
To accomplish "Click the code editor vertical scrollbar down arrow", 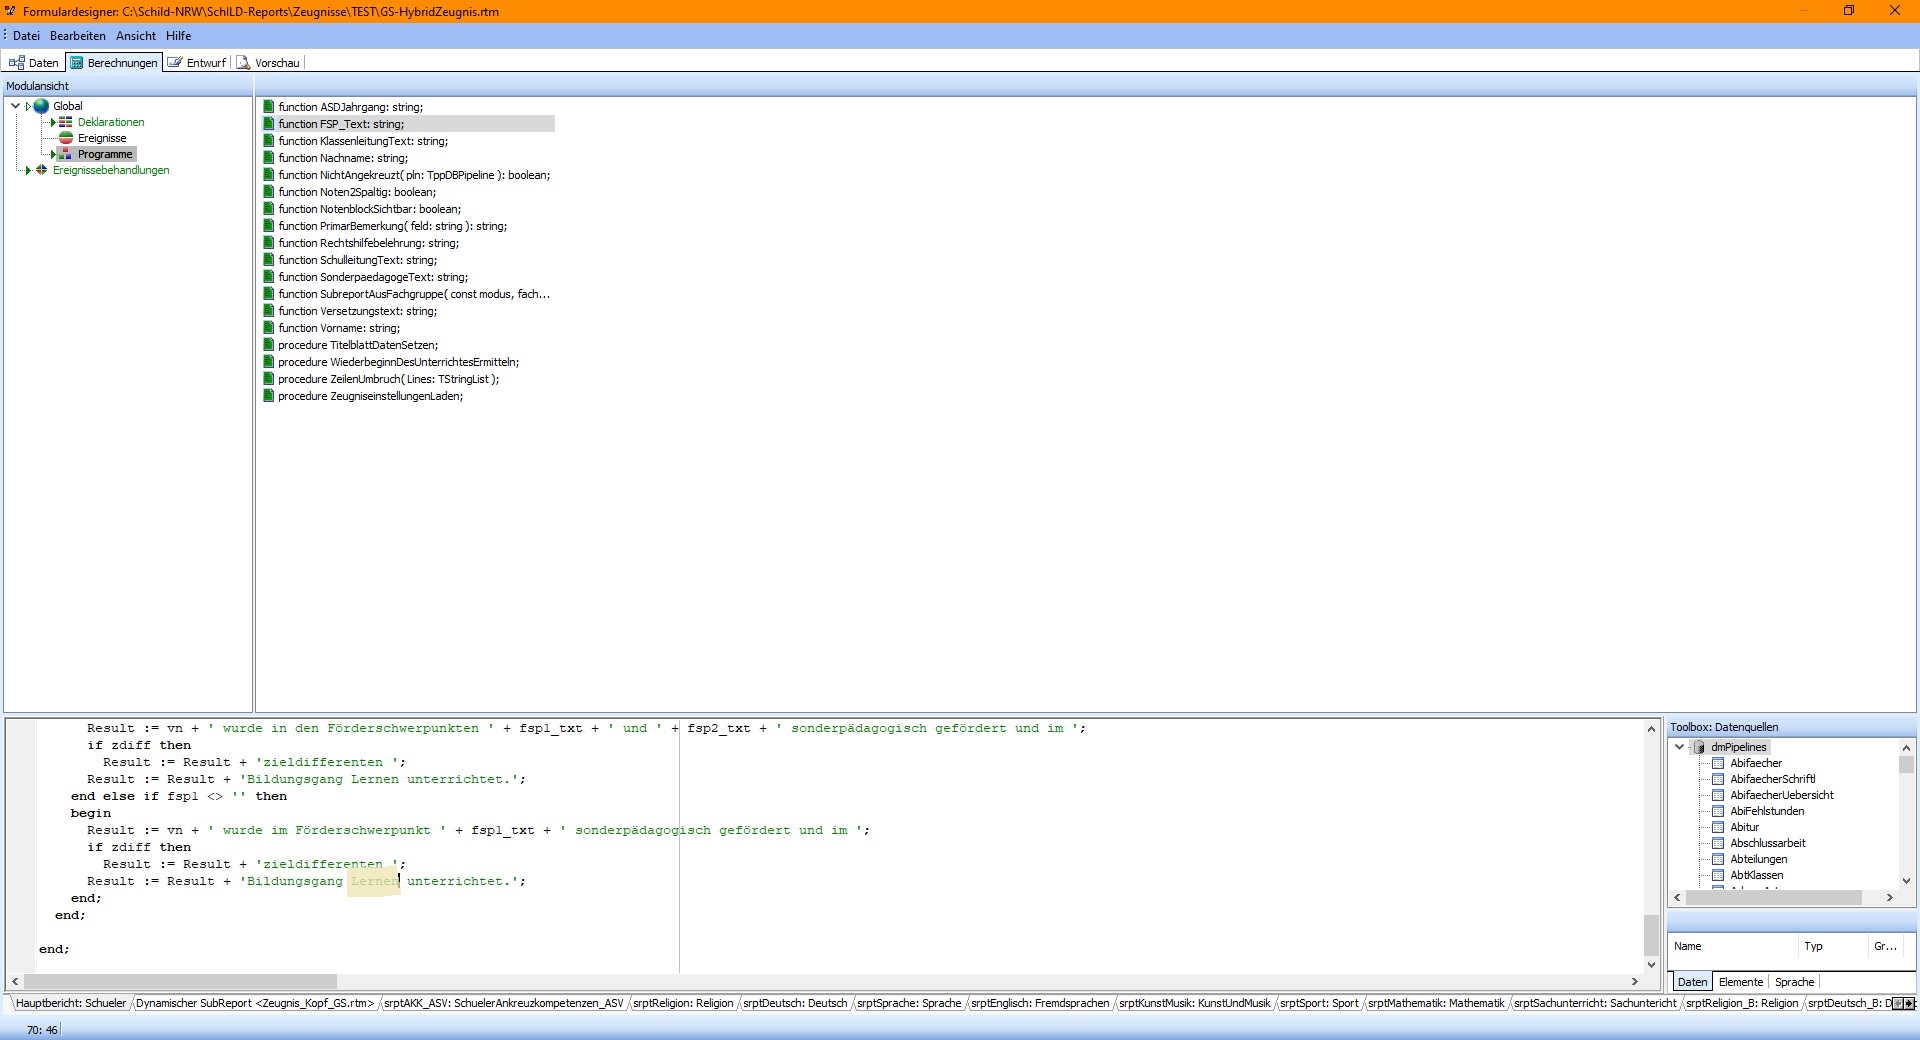I will [1651, 965].
